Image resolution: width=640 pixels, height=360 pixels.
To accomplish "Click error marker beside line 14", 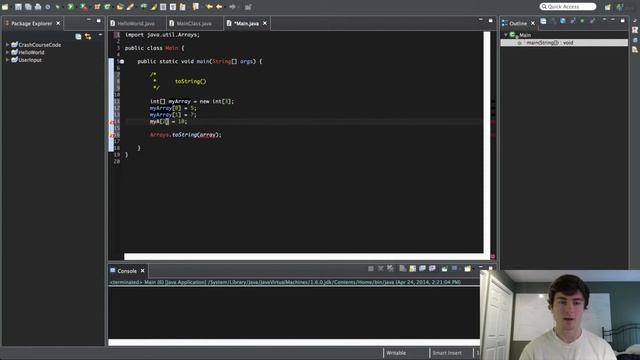I will pos(111,122).
